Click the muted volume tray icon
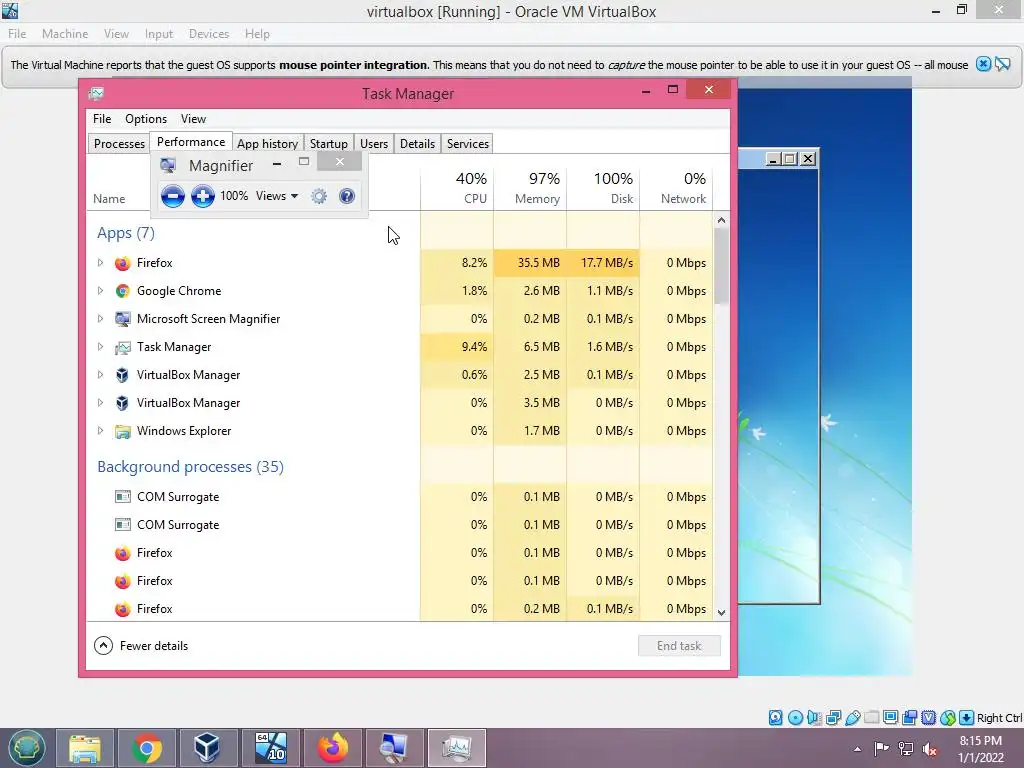The height and width of the screenshot is (768, 1024). coord(929,749)
